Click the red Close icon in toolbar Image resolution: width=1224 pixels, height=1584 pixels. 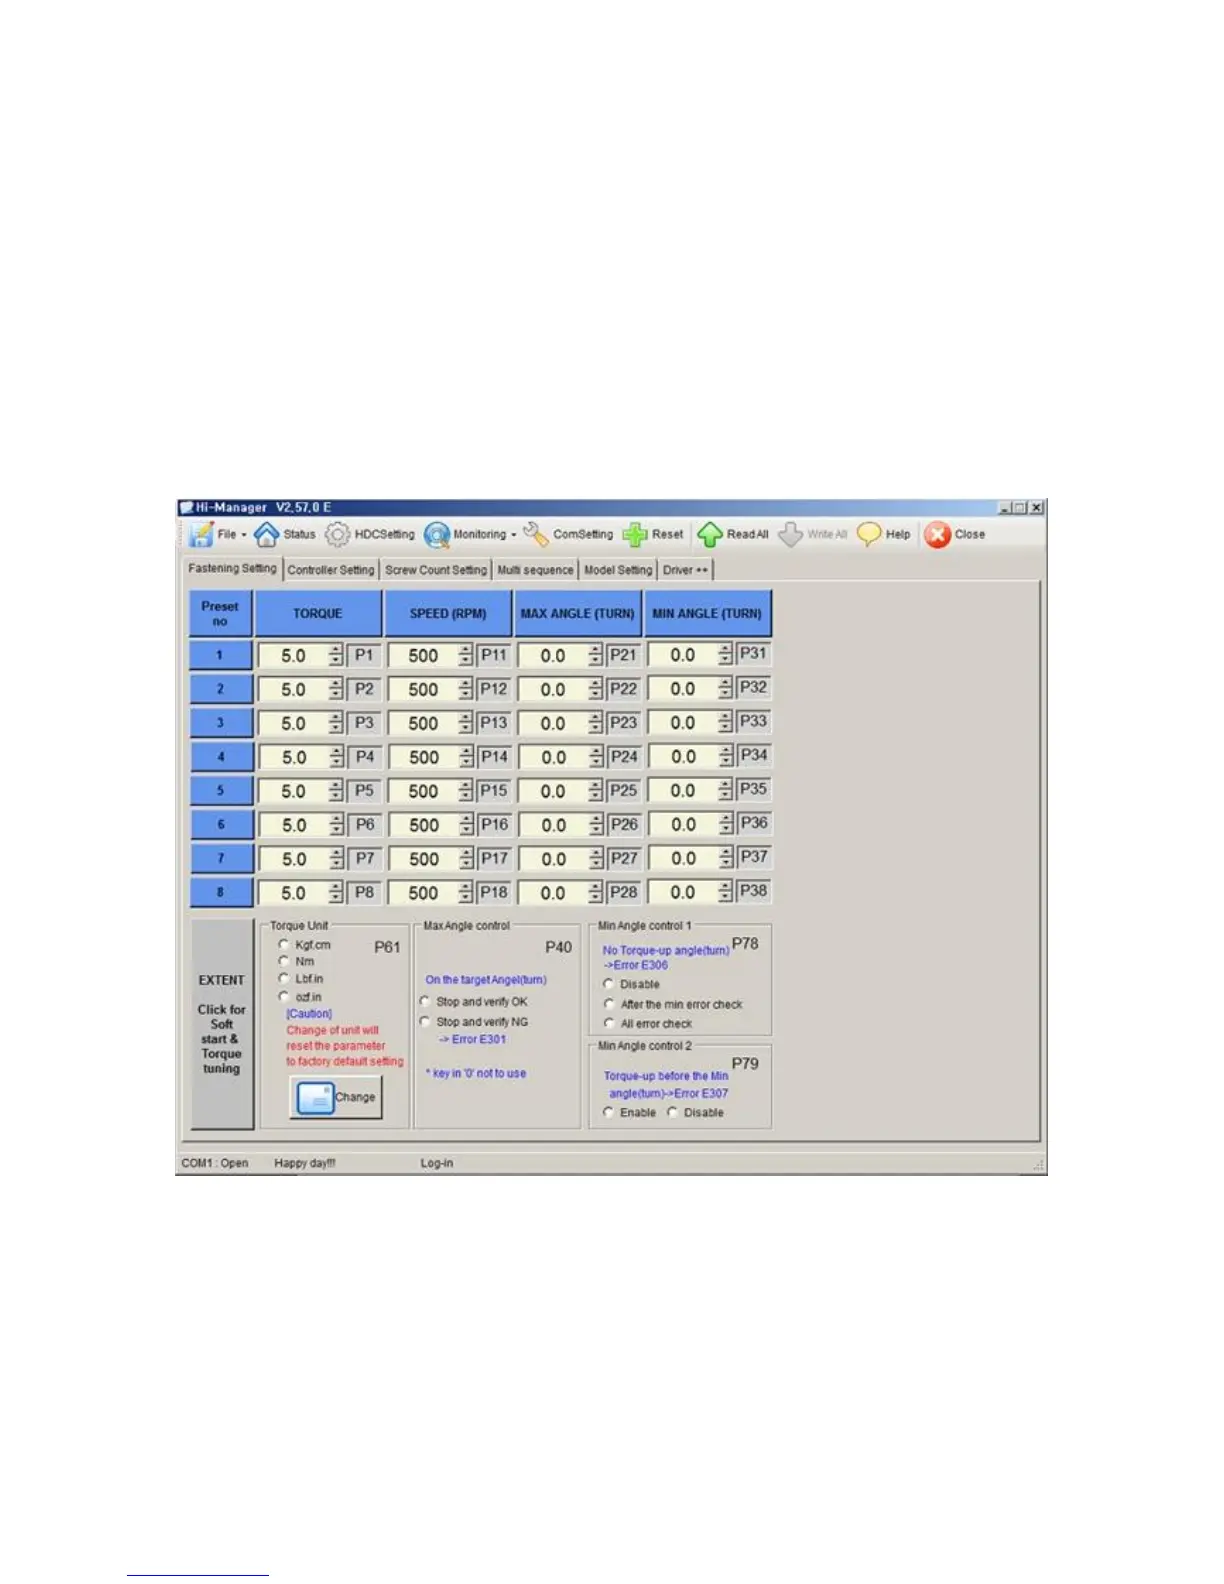(937, 535)
